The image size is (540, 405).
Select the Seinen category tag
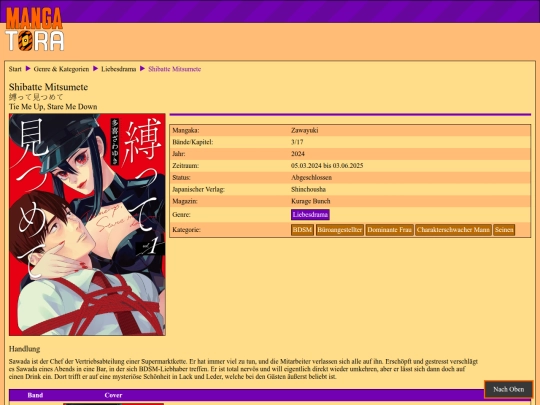pyautogui.click(x=504, y=230)
